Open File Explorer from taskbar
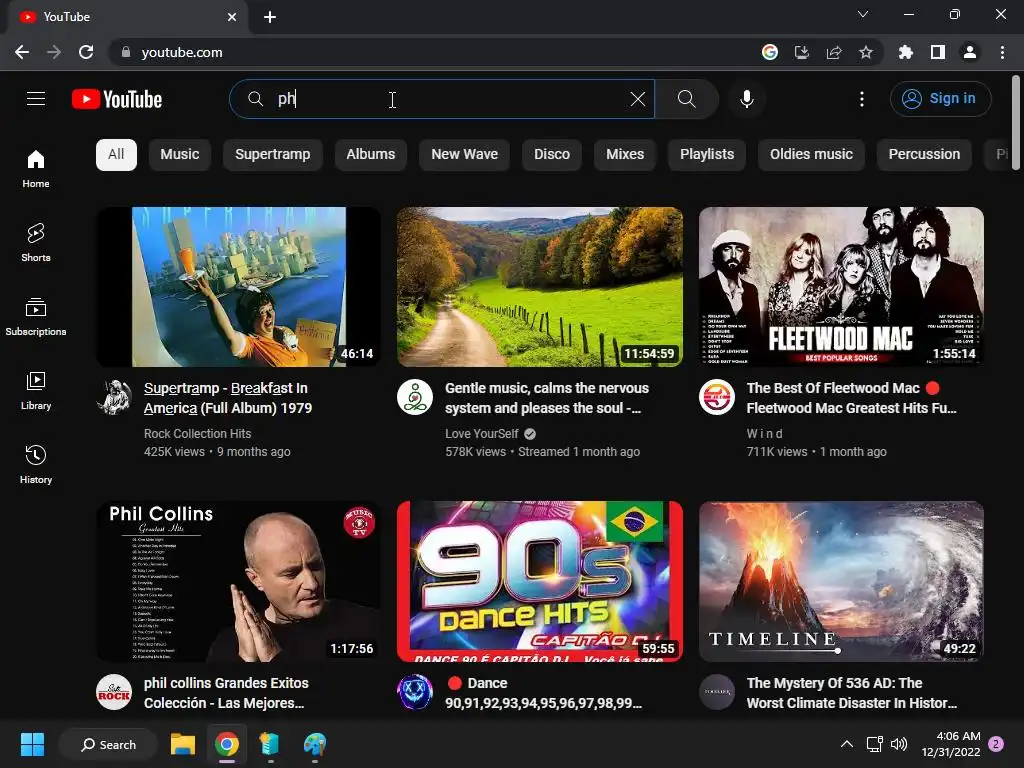 pos(183,744)
